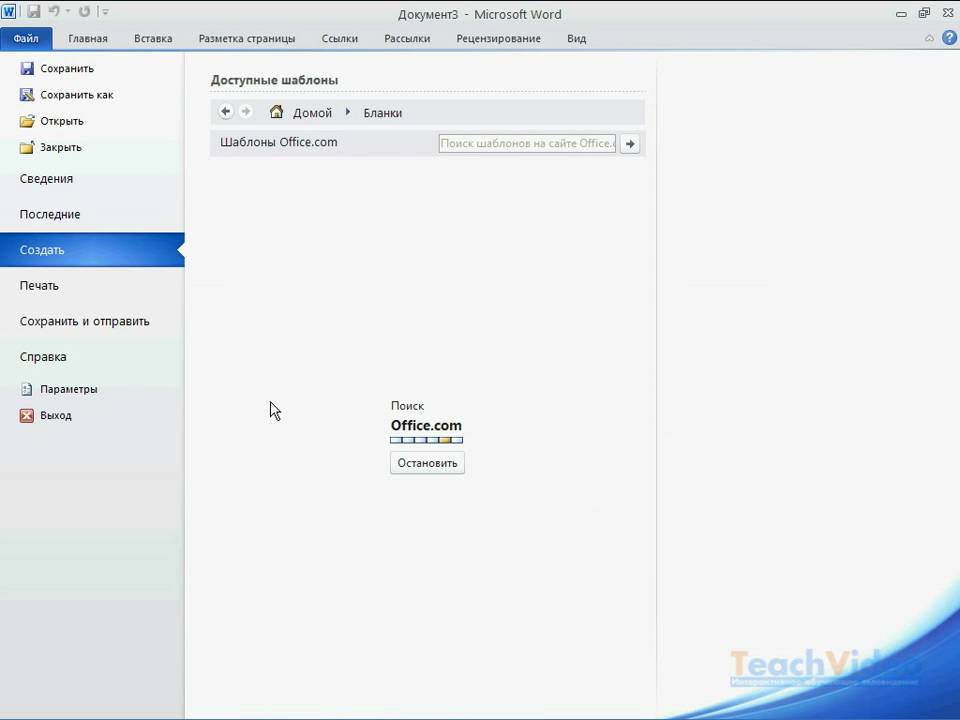Click the Остановить button to stop search
This screenshot has width=960, height=720.
click(x=427, y=463)
